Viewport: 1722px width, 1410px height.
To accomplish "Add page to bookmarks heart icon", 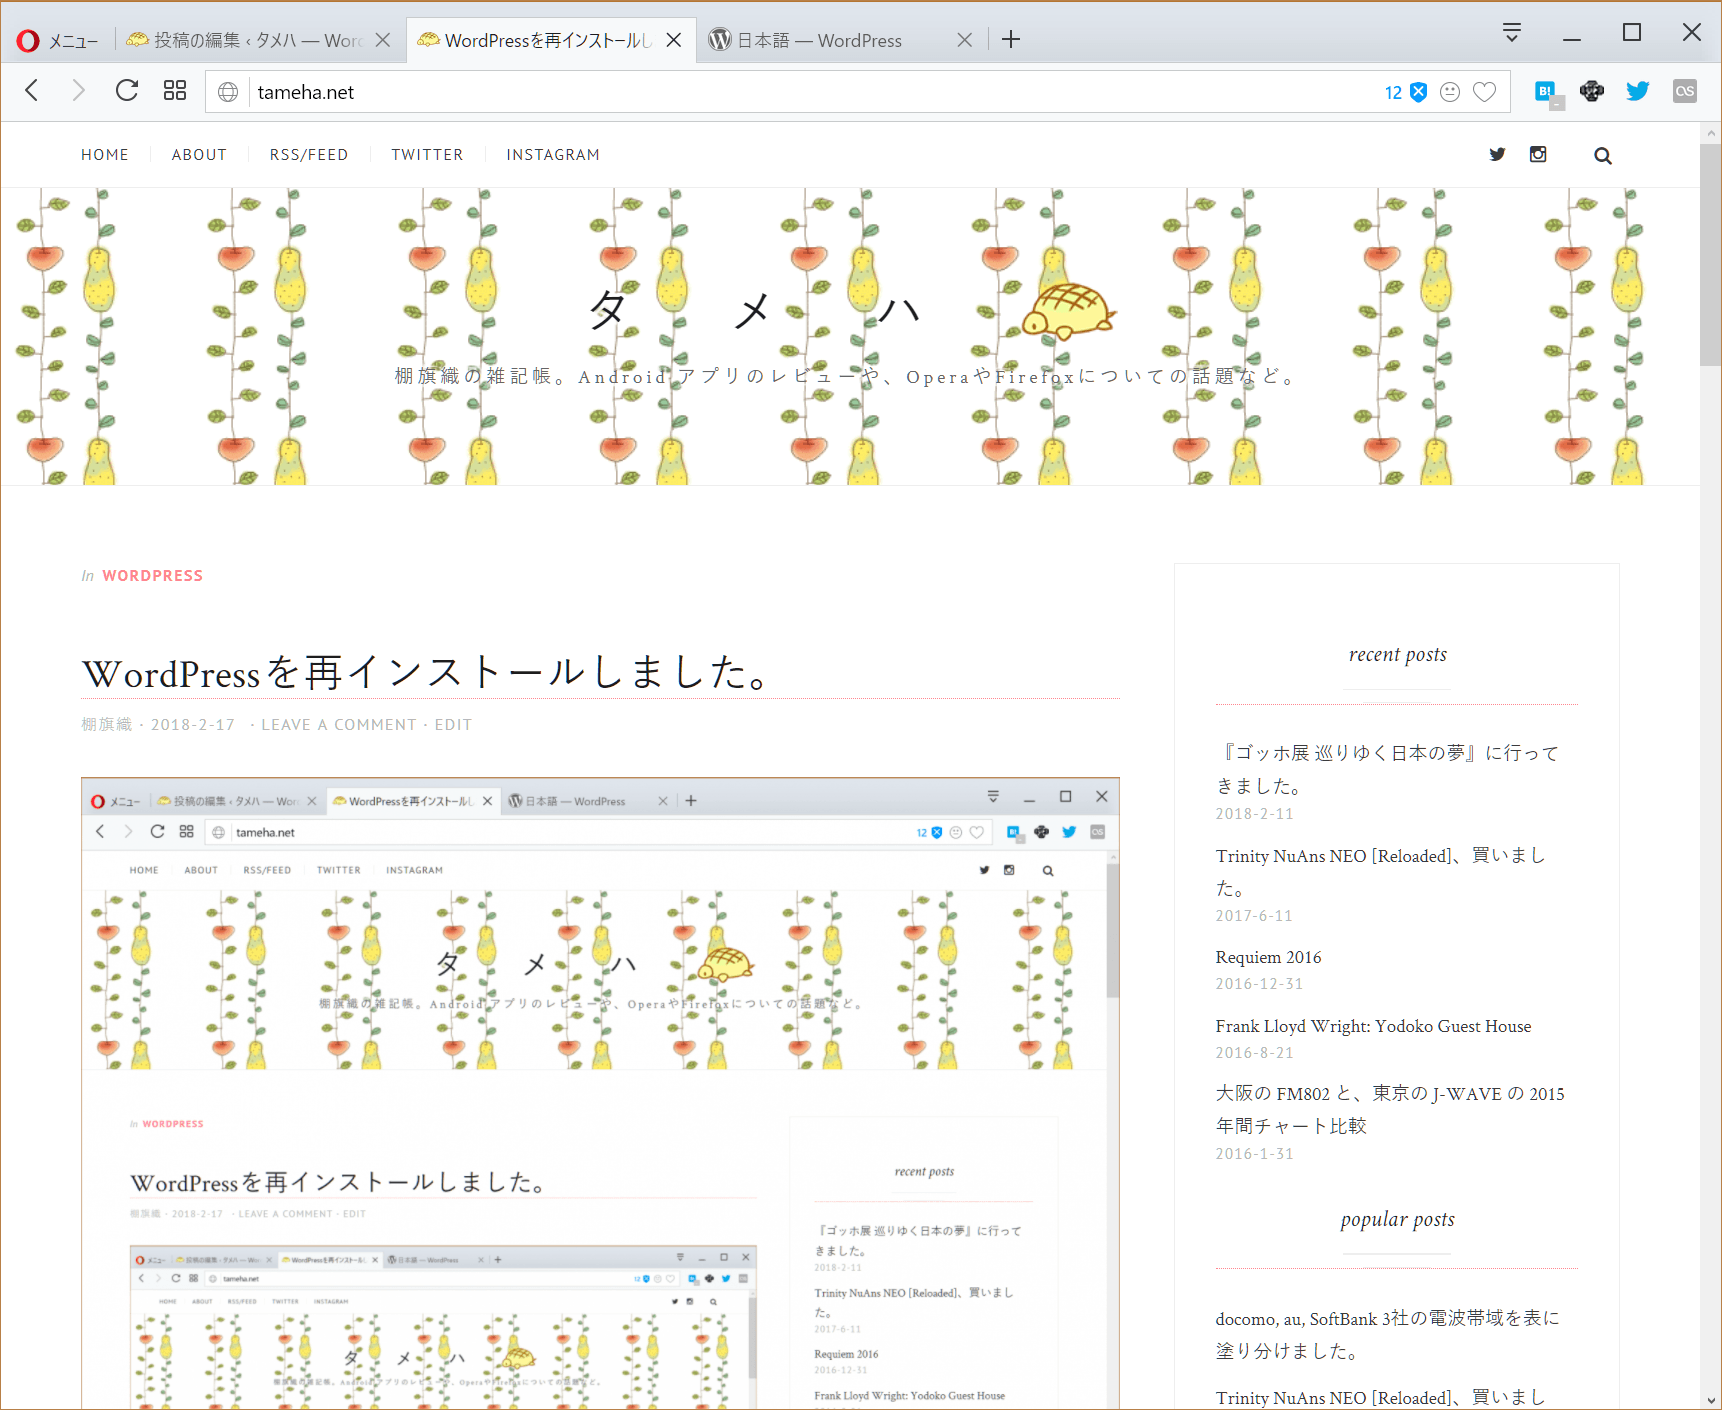I will tap(1485, 92).
